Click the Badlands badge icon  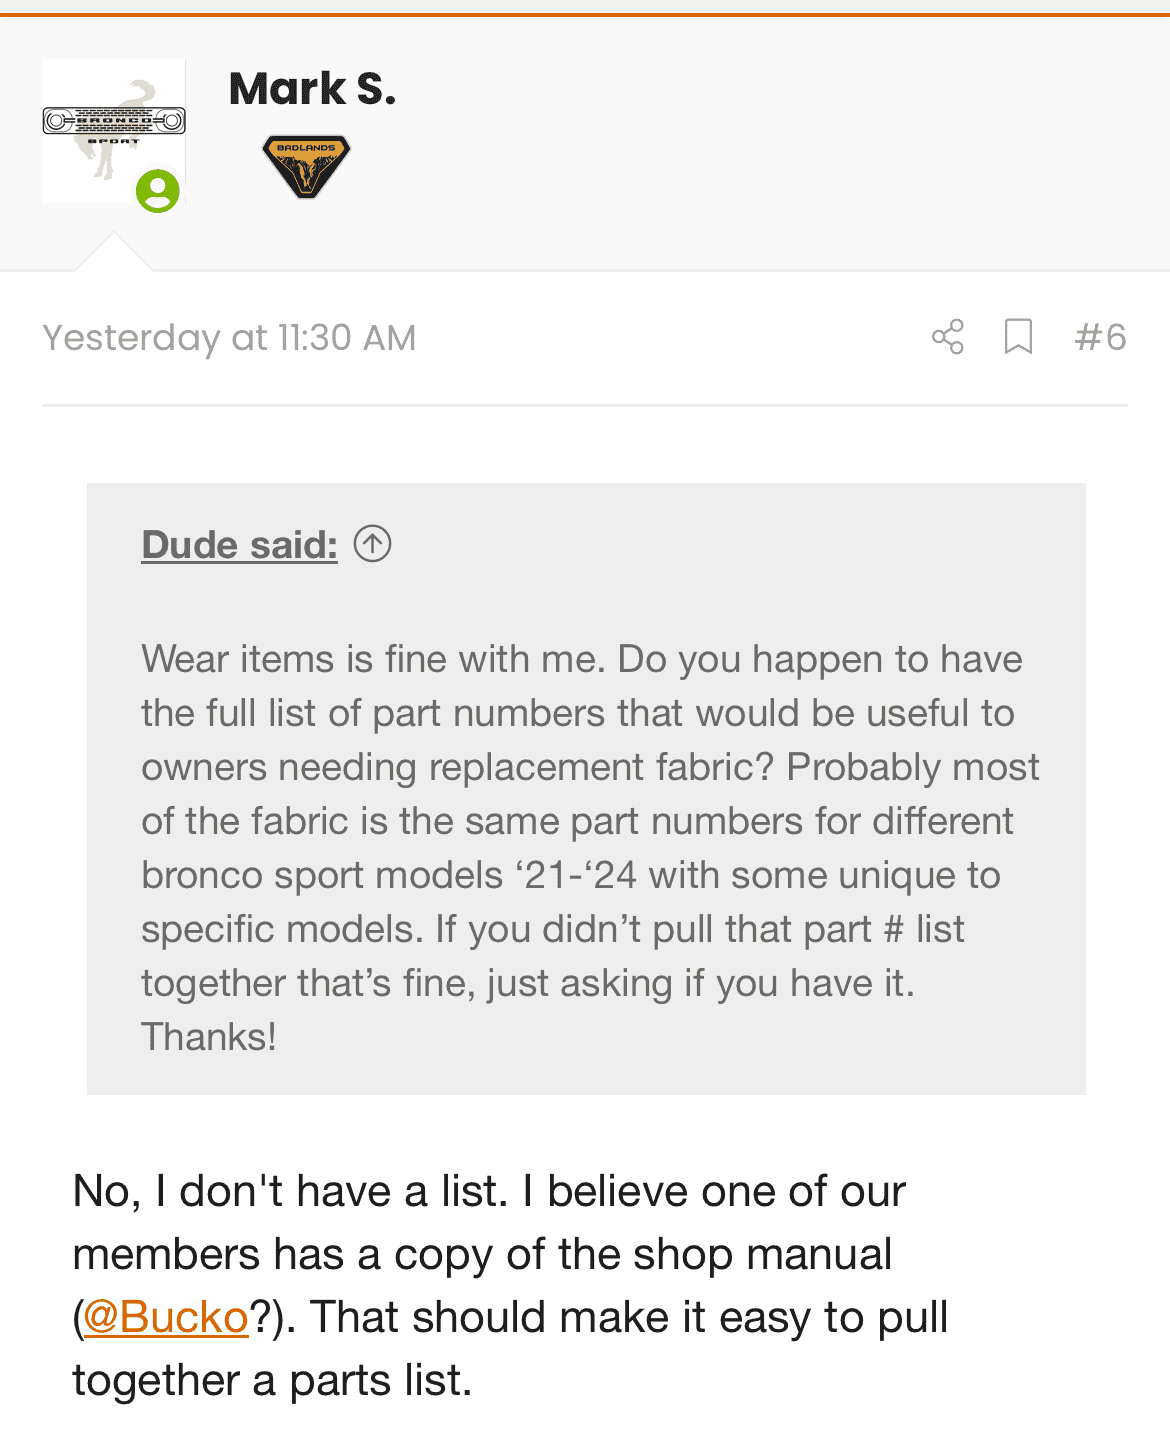[x=306, y=166]
